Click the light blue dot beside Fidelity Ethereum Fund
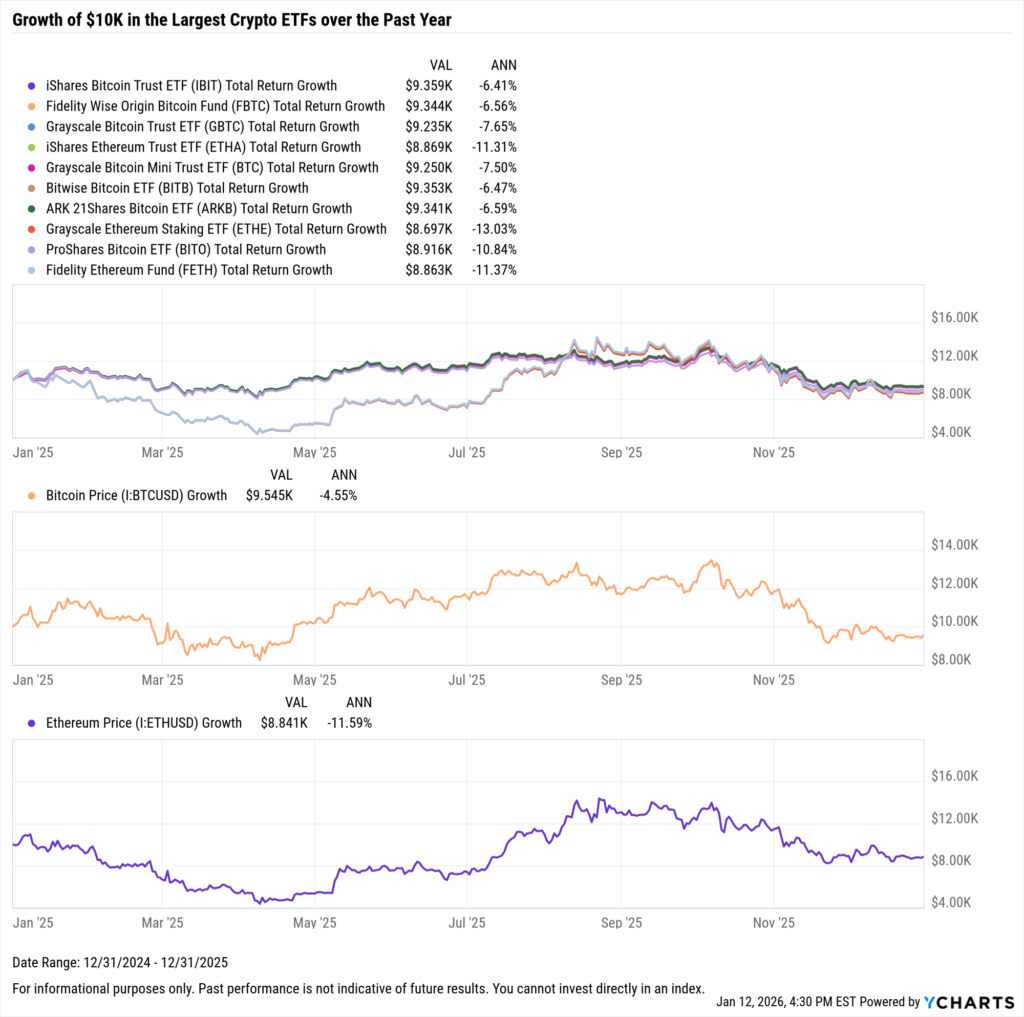 [33, 270]
